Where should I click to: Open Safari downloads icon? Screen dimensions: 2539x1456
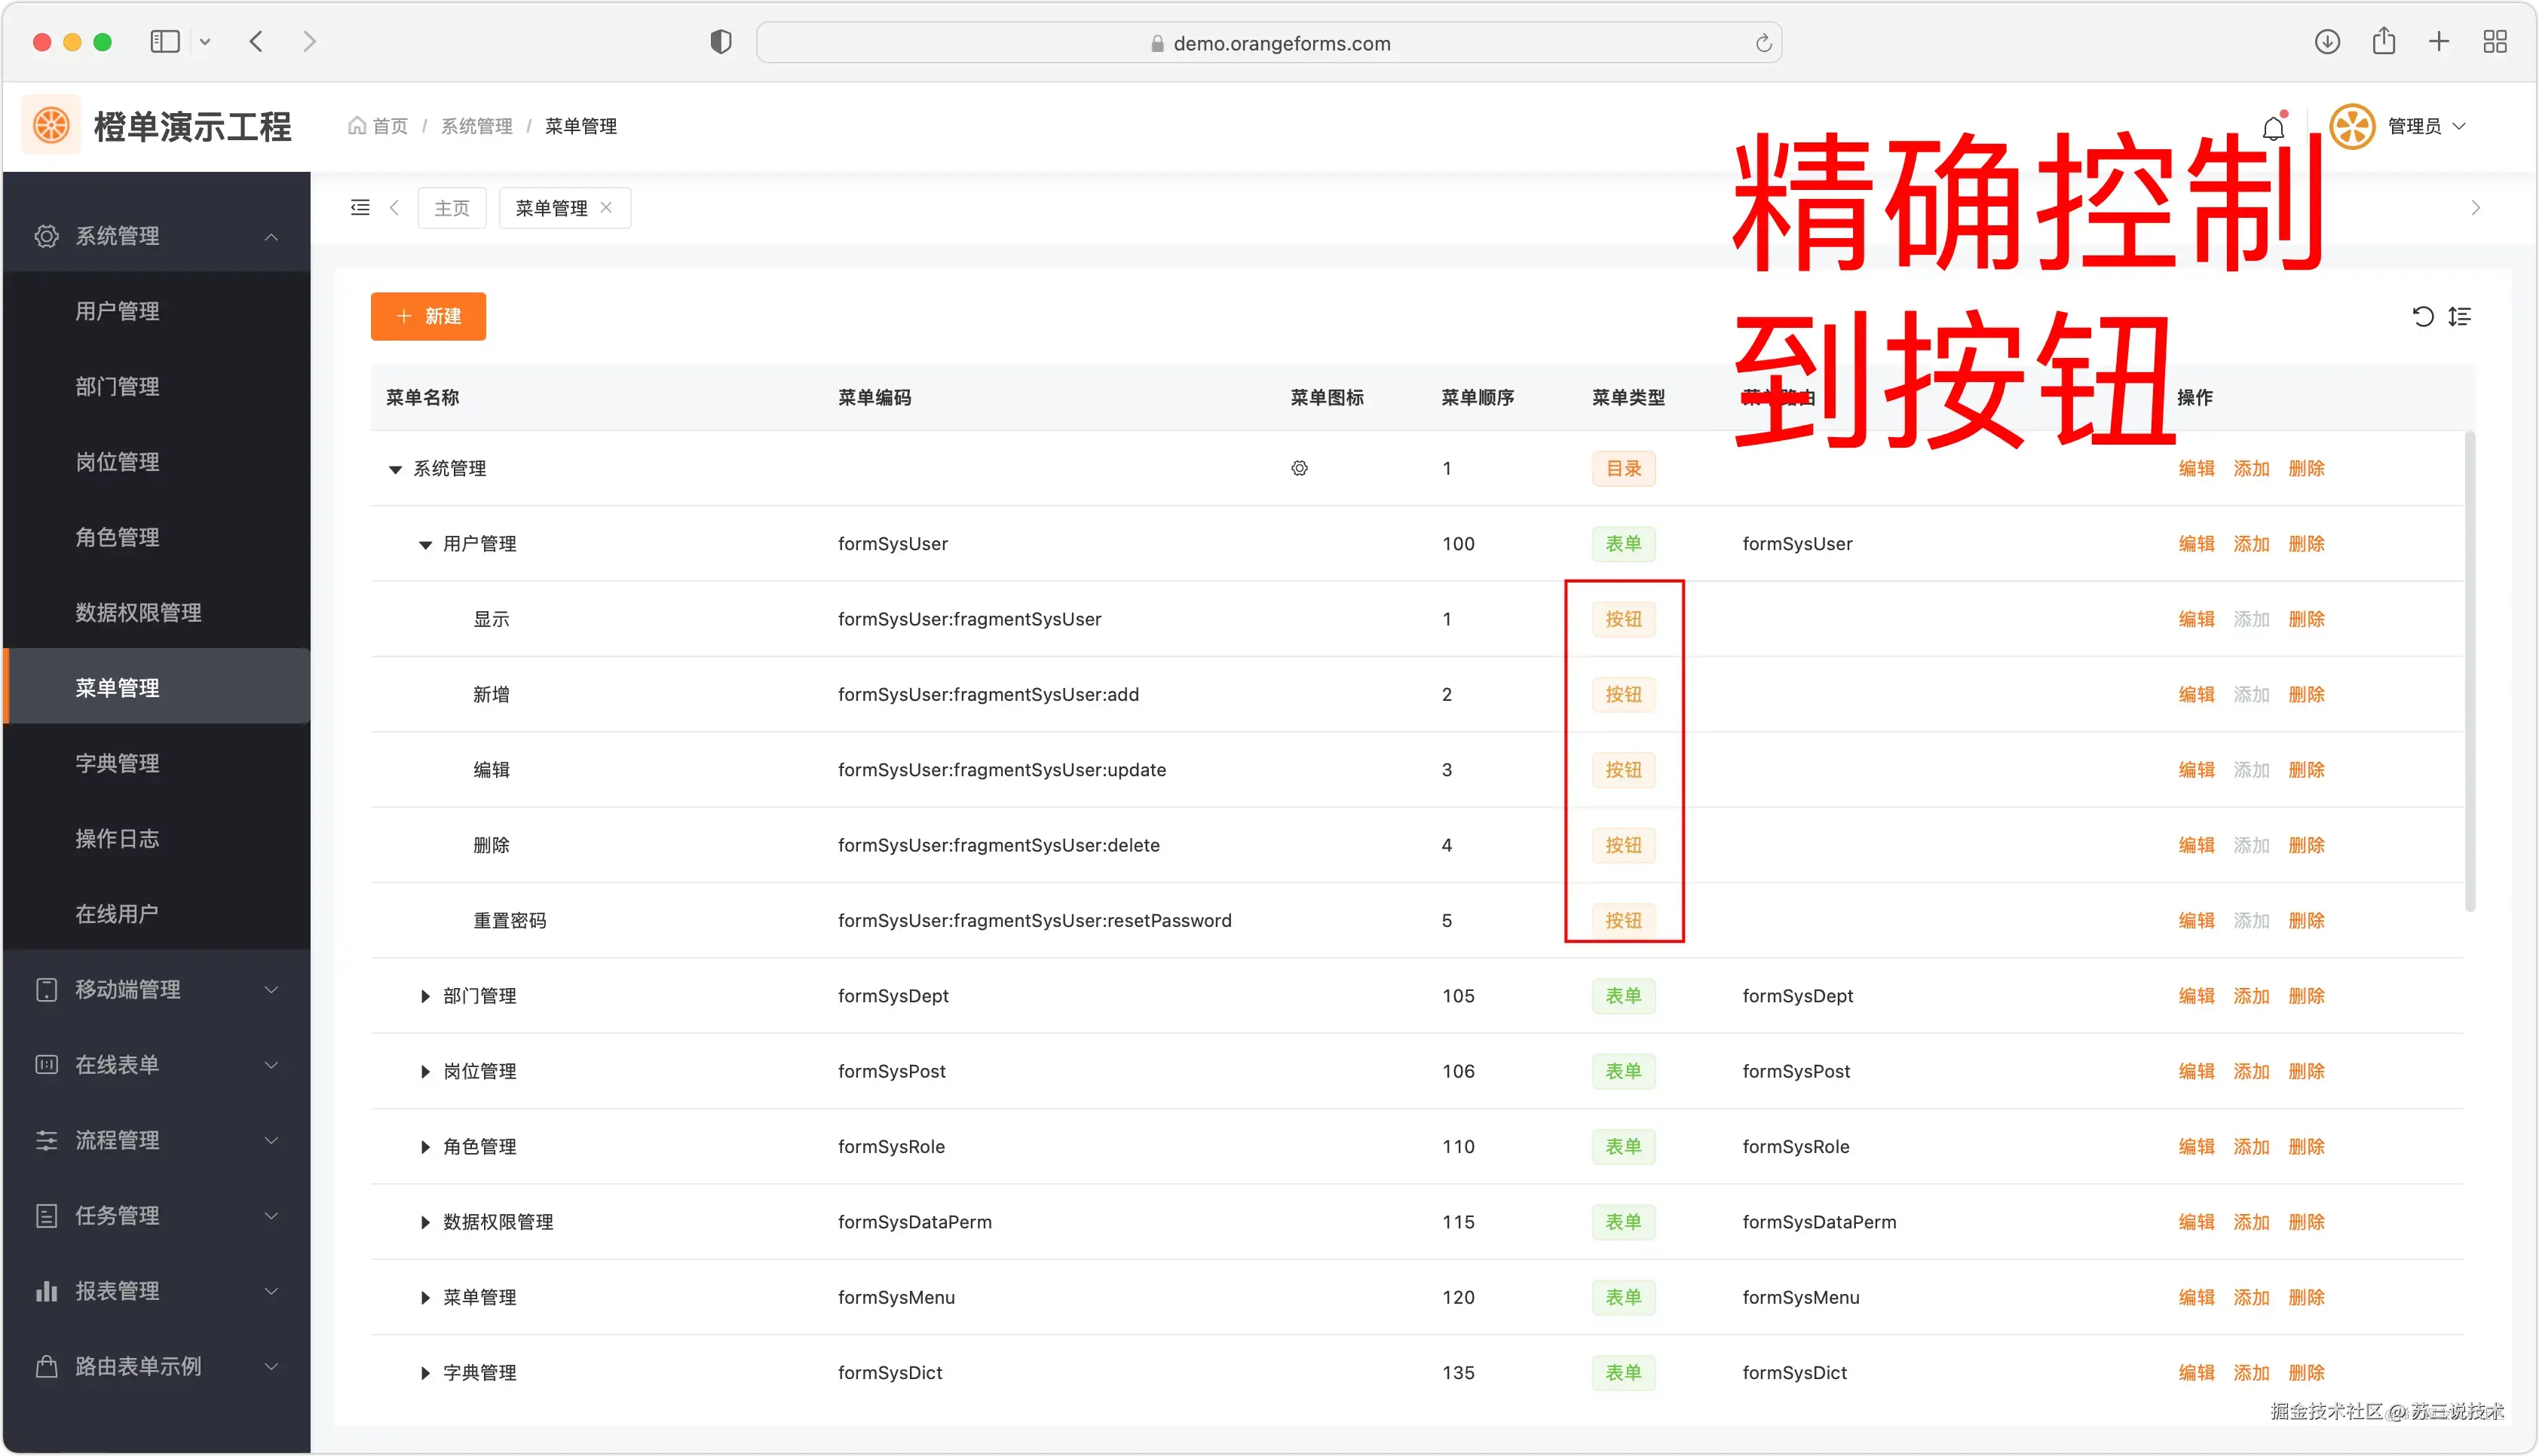point(2327,42)
